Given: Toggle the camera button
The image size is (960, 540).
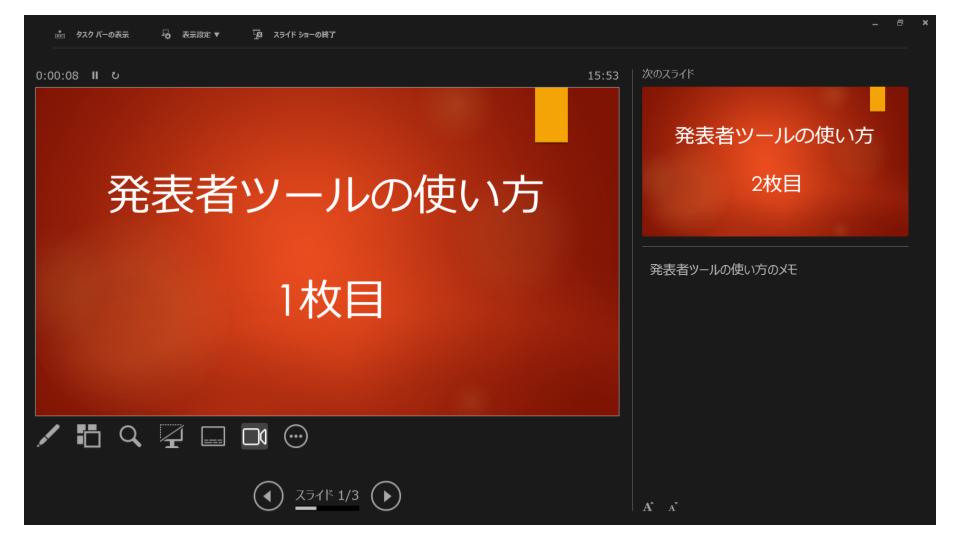Looking at the screenshot, I should pos(255,437).
